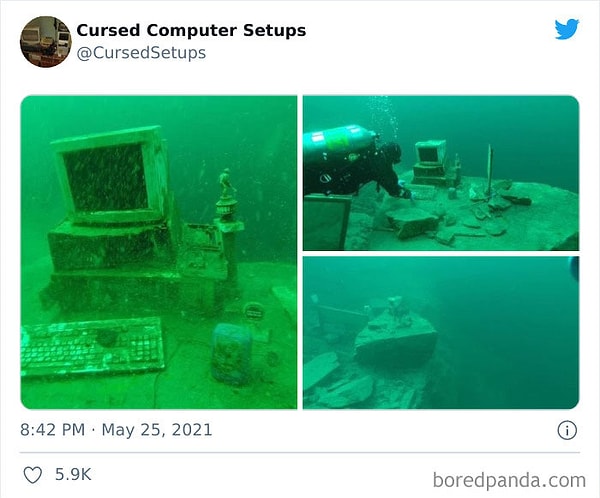Screen dimensions: 600x498
Task: Open the Cursed Computer Setups display name
Action: click(191, 30)
